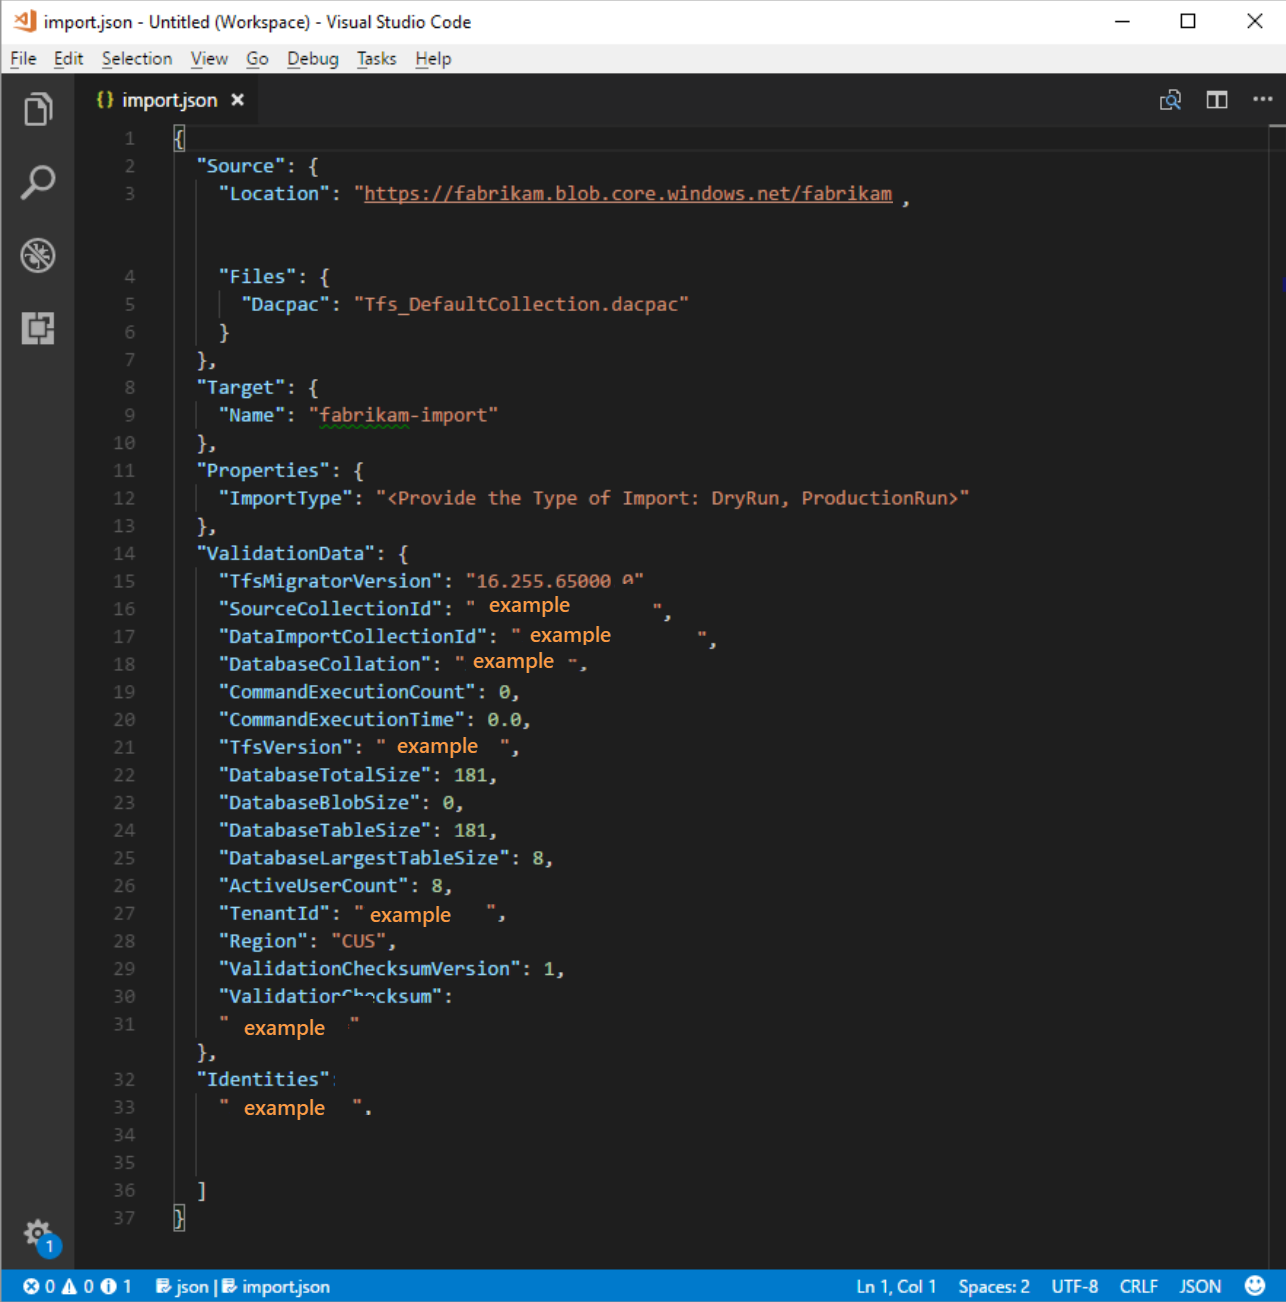Open the CRLF line ending selector
The image size is (1286, 1302).
click(x=1138, y=1286)
